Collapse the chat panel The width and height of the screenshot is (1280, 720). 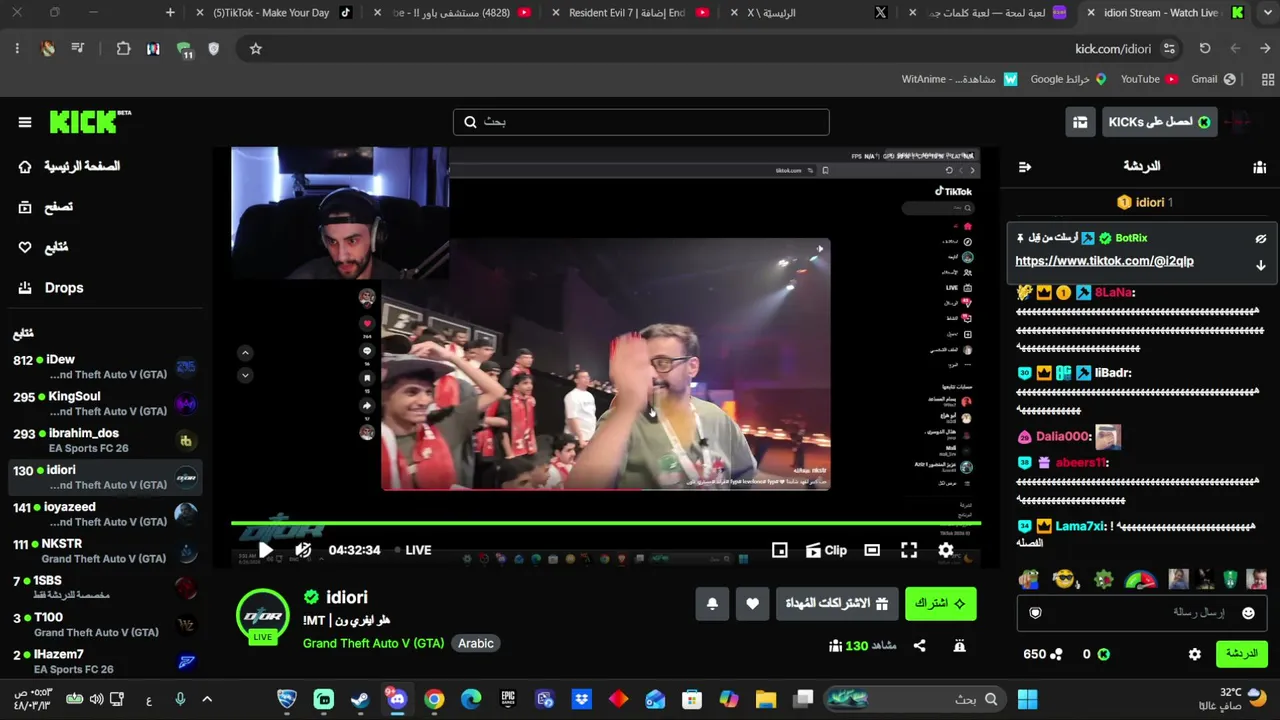(x=1024, y=167)
